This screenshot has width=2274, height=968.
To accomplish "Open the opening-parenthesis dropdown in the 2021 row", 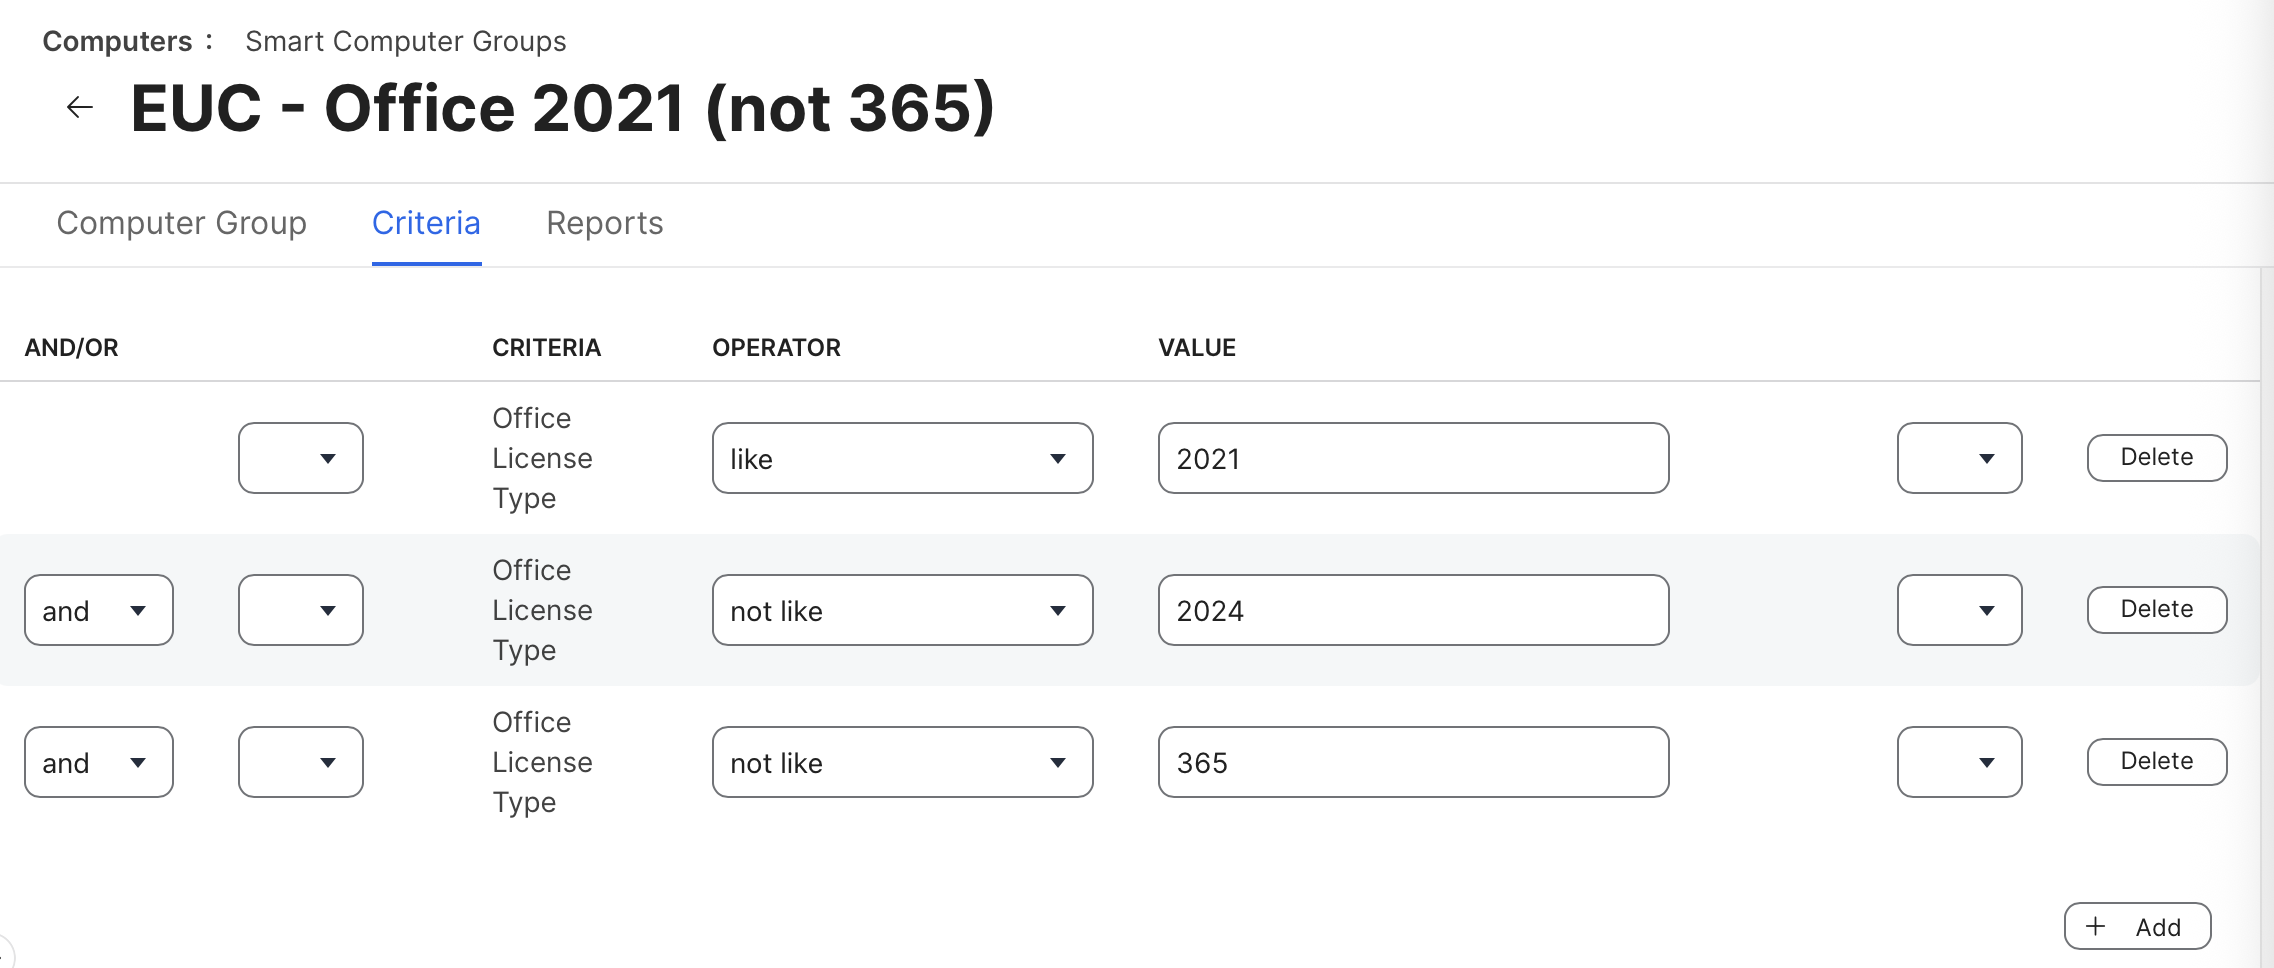I will (301, 458).
